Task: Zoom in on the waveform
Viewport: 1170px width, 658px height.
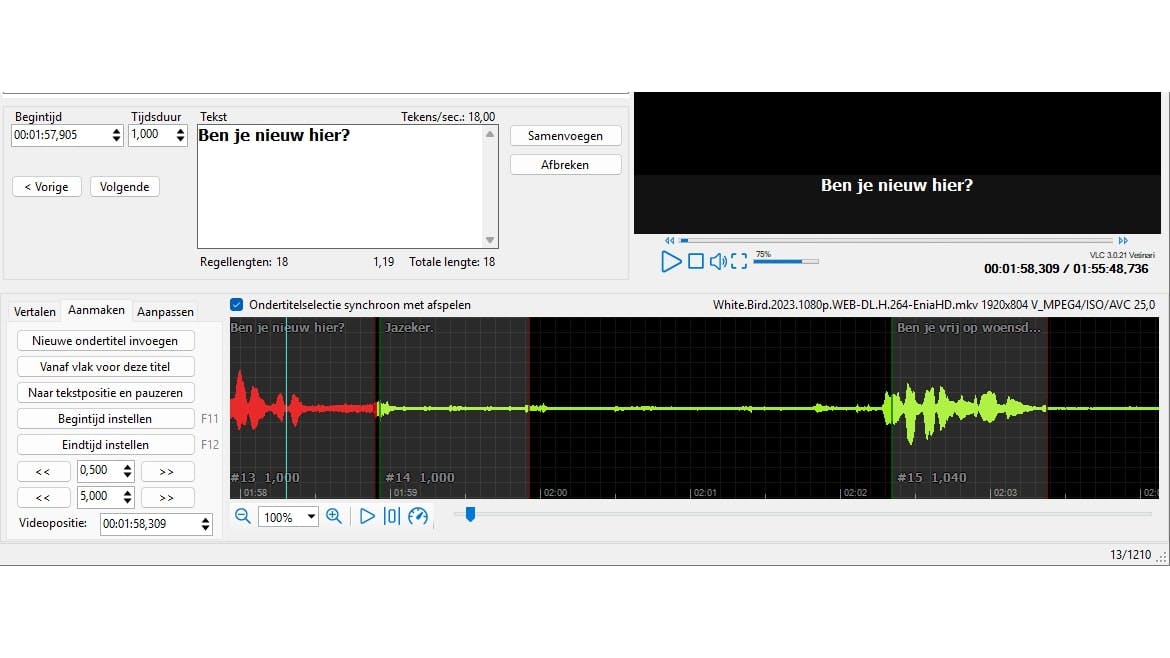Action: pyautogui.click(x=335, y=516)
